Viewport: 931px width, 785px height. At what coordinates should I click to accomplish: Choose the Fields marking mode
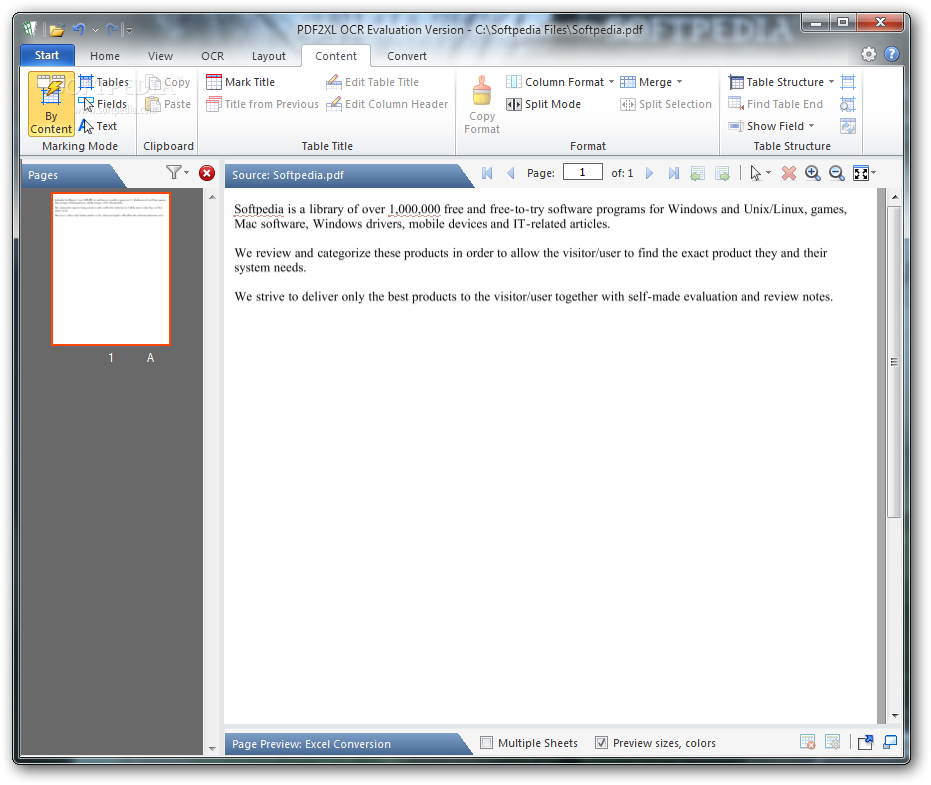coord(103,104)
